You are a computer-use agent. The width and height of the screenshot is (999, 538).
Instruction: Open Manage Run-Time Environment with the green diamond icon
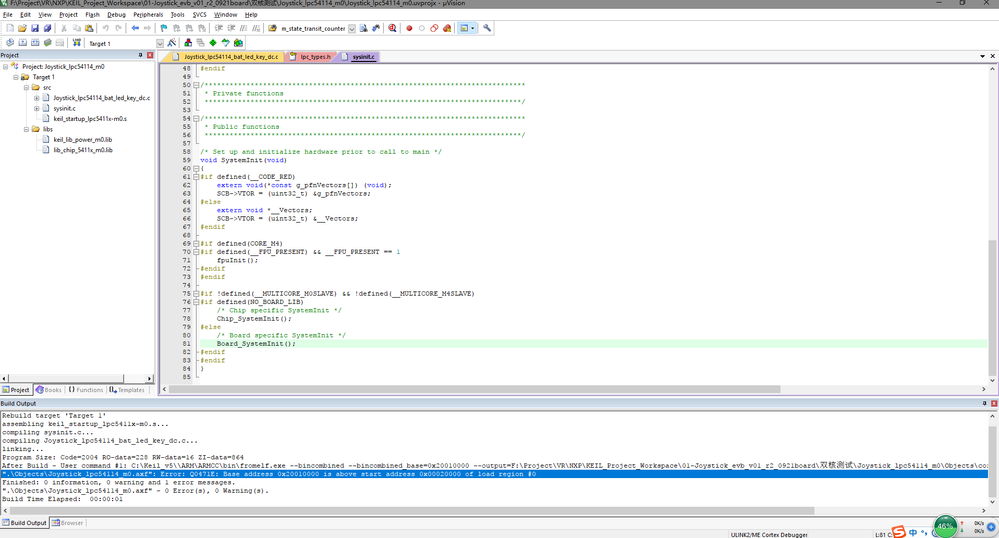pyautogui.click(x=213, y=43)
